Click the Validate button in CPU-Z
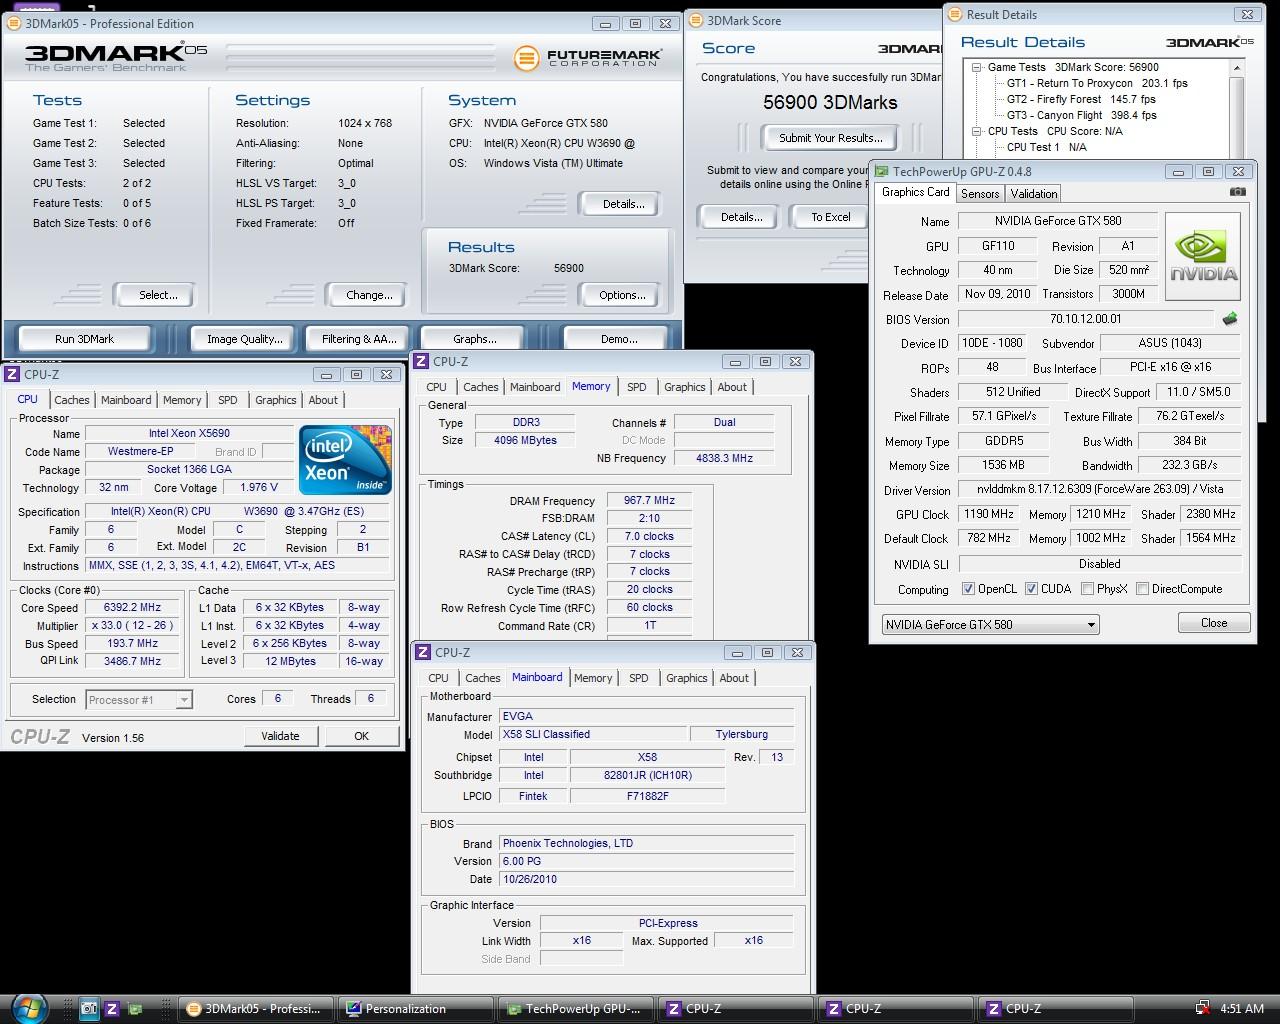1280x1024 pixels. (280, 736)
